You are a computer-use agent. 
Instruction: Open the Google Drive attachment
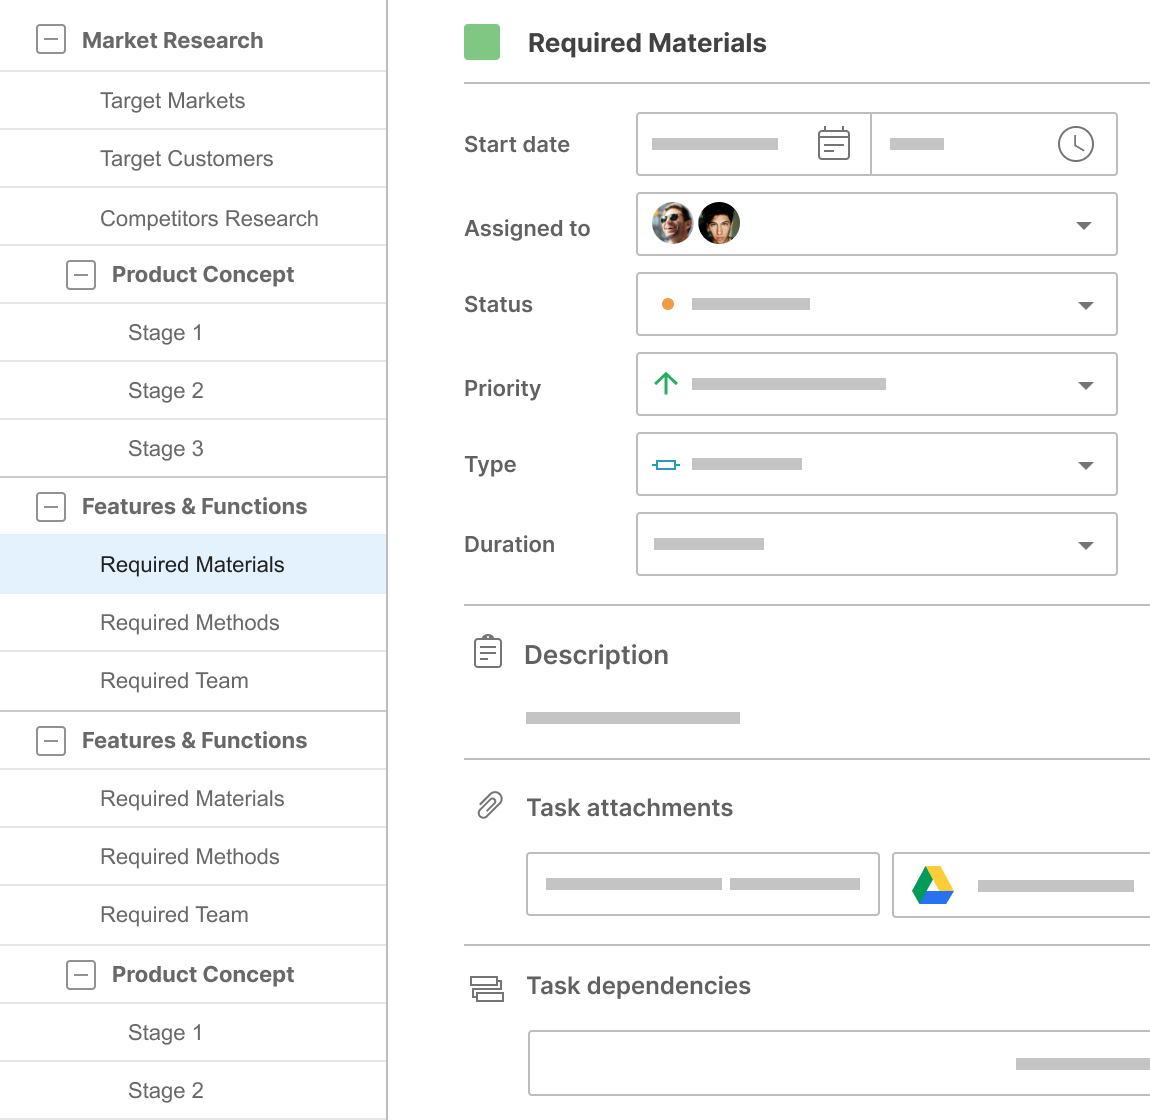click(x=1020, y=884)
